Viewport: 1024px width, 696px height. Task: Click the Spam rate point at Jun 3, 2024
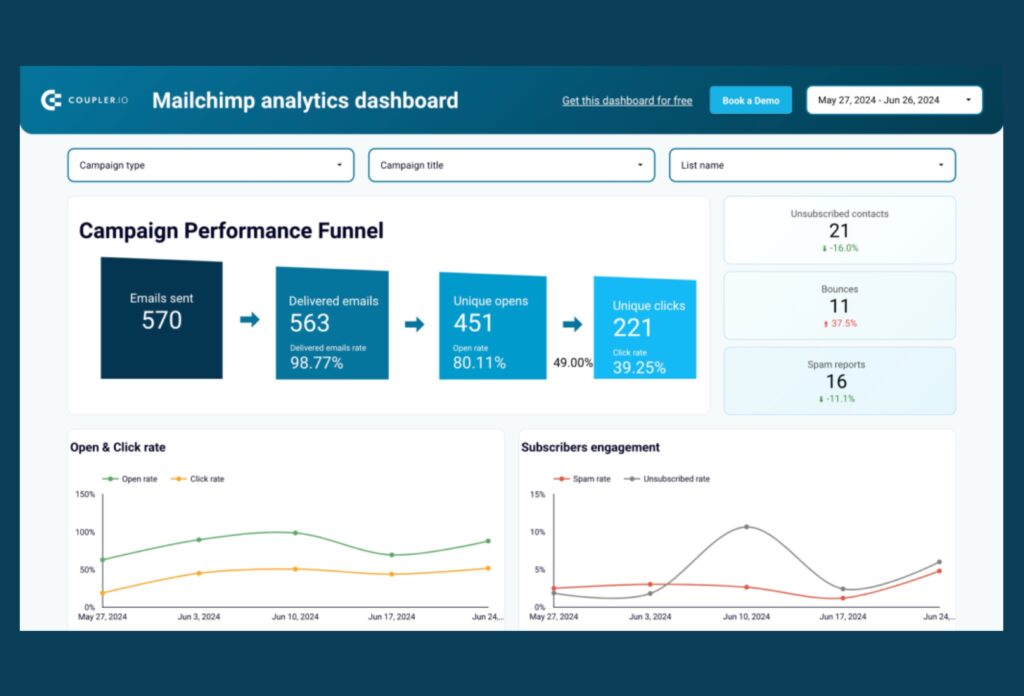click(x=650, y=584)
